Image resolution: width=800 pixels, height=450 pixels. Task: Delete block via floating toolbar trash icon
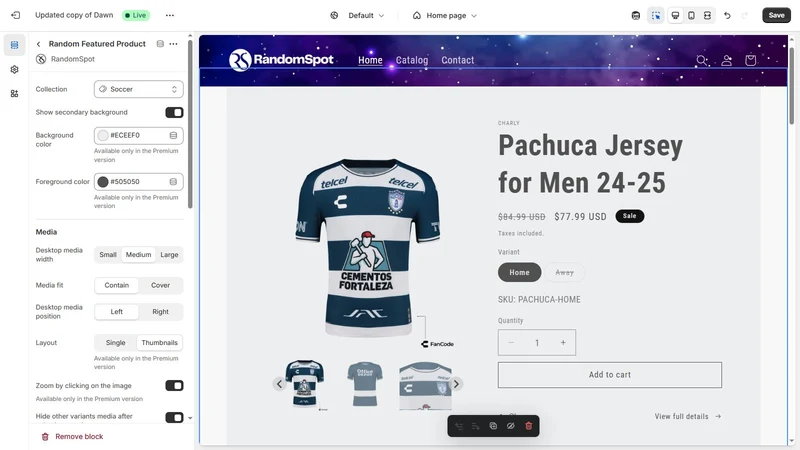click(529, 426)
